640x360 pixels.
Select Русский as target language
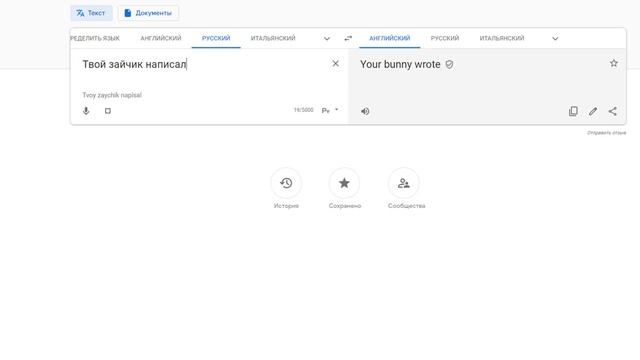point(445,38)
